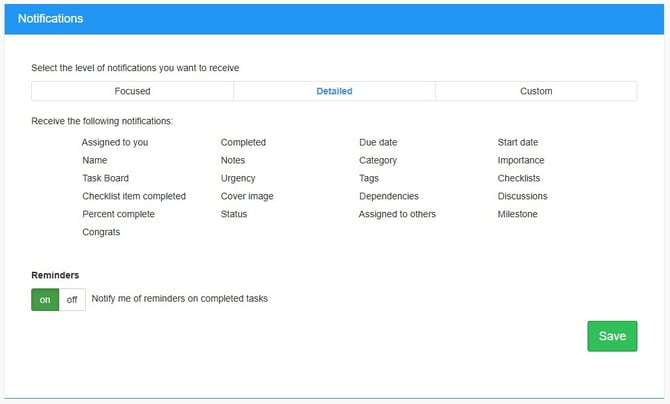Viewport: 670px width, 404px height.
Task: Select the 'Start date' notification label
Action: (518, 142)
